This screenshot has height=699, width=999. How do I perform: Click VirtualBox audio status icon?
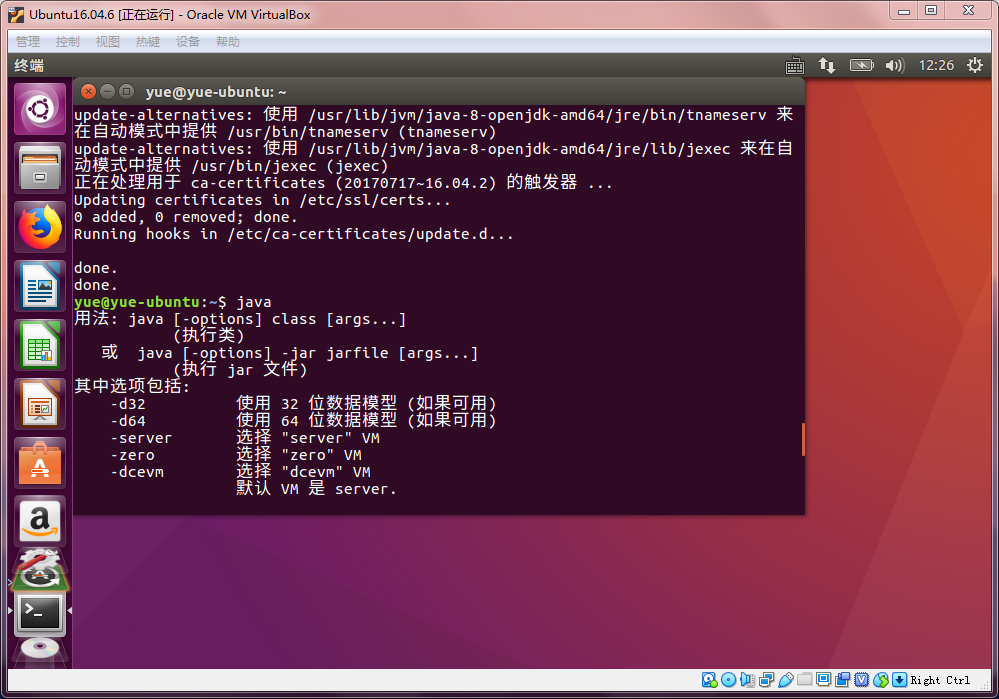(747, 680)
